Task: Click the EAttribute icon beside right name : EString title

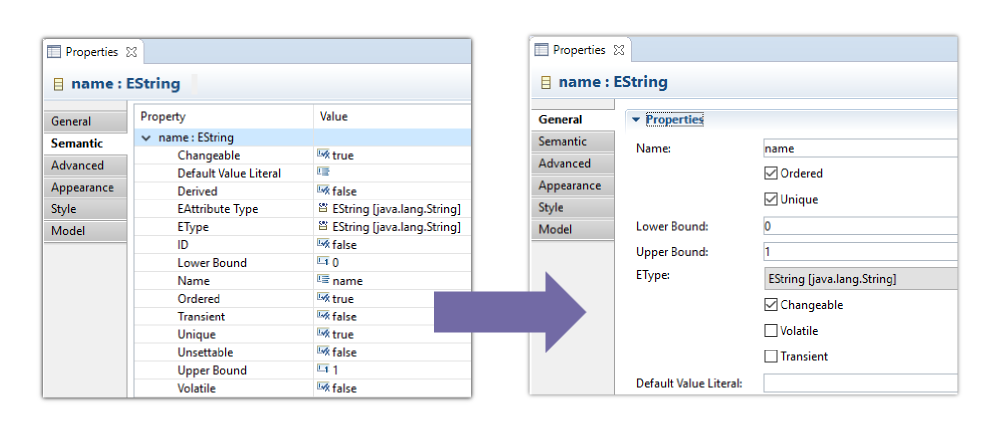Action: pyautogui.click(x=545, y=83)
